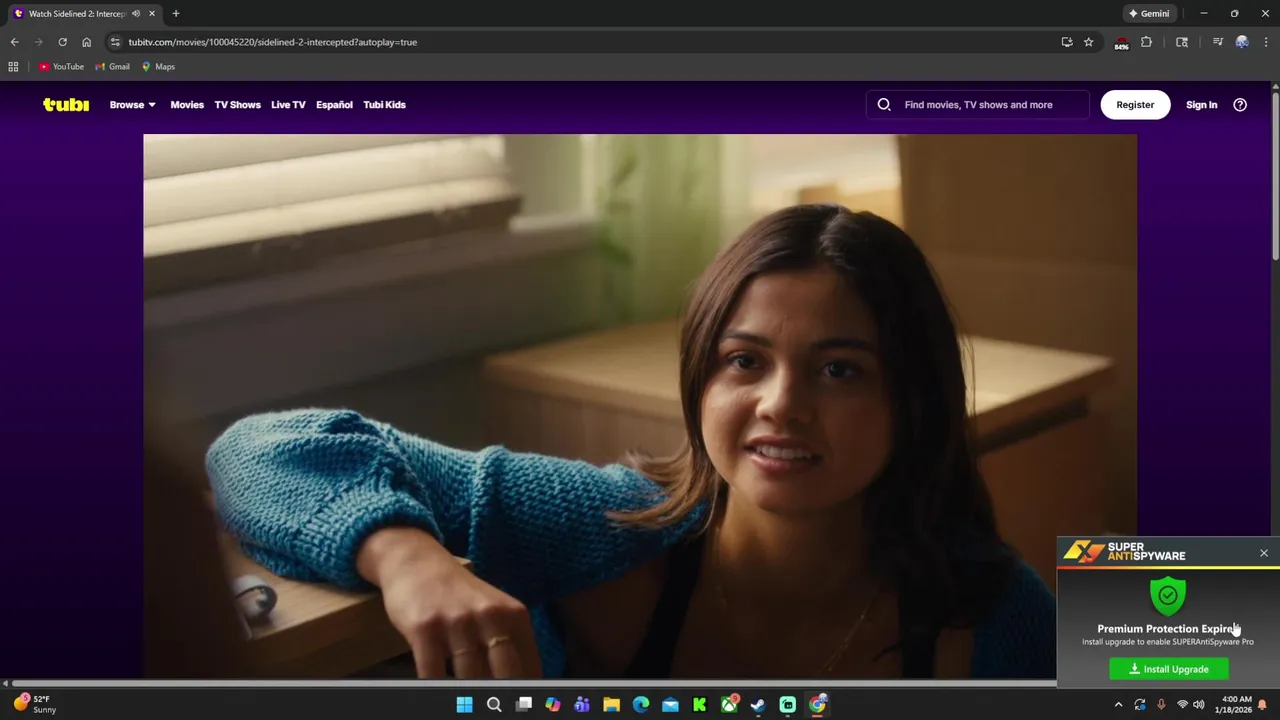Open the volume control in system tray
The image size is (1280, 720).
pos(1199,705)
